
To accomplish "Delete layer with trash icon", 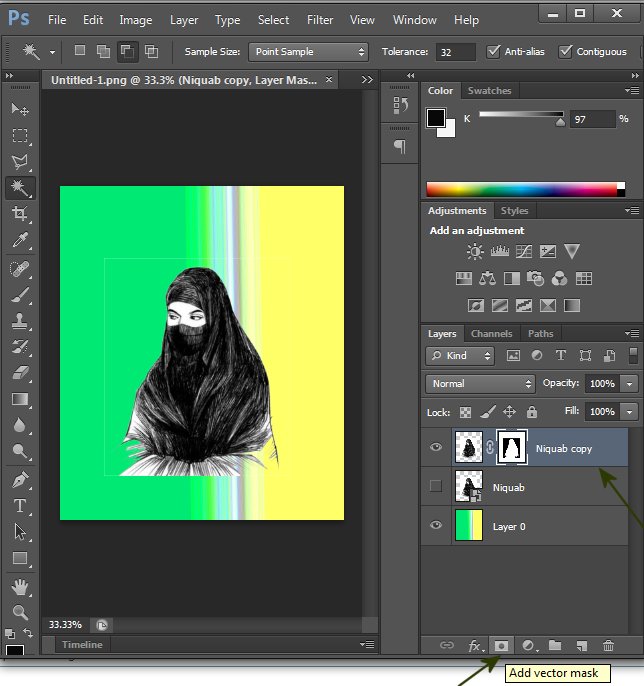I will coord(608,646).
